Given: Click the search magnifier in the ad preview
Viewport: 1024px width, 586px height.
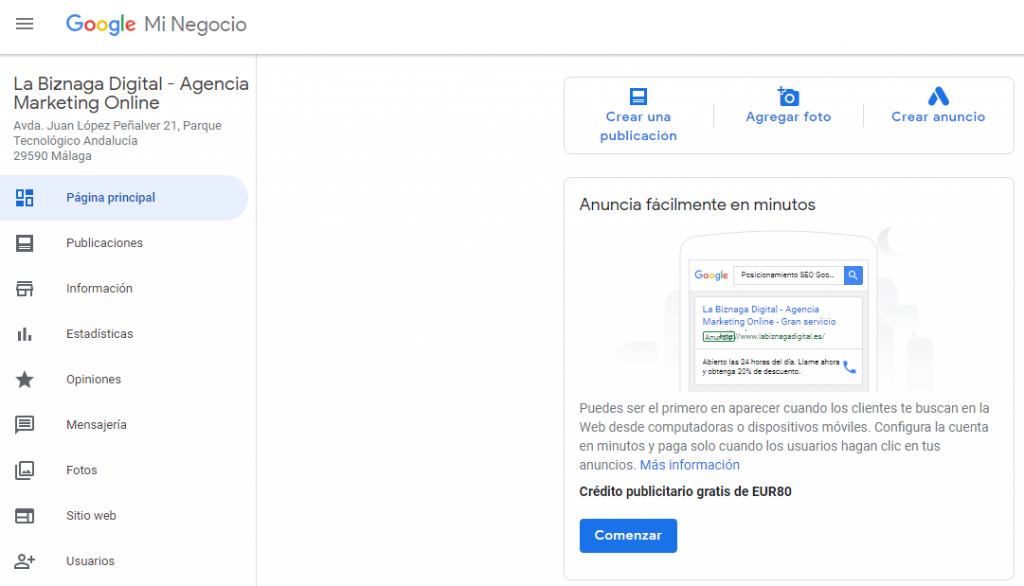Looking at the screenshot, I should pos(853,275).
